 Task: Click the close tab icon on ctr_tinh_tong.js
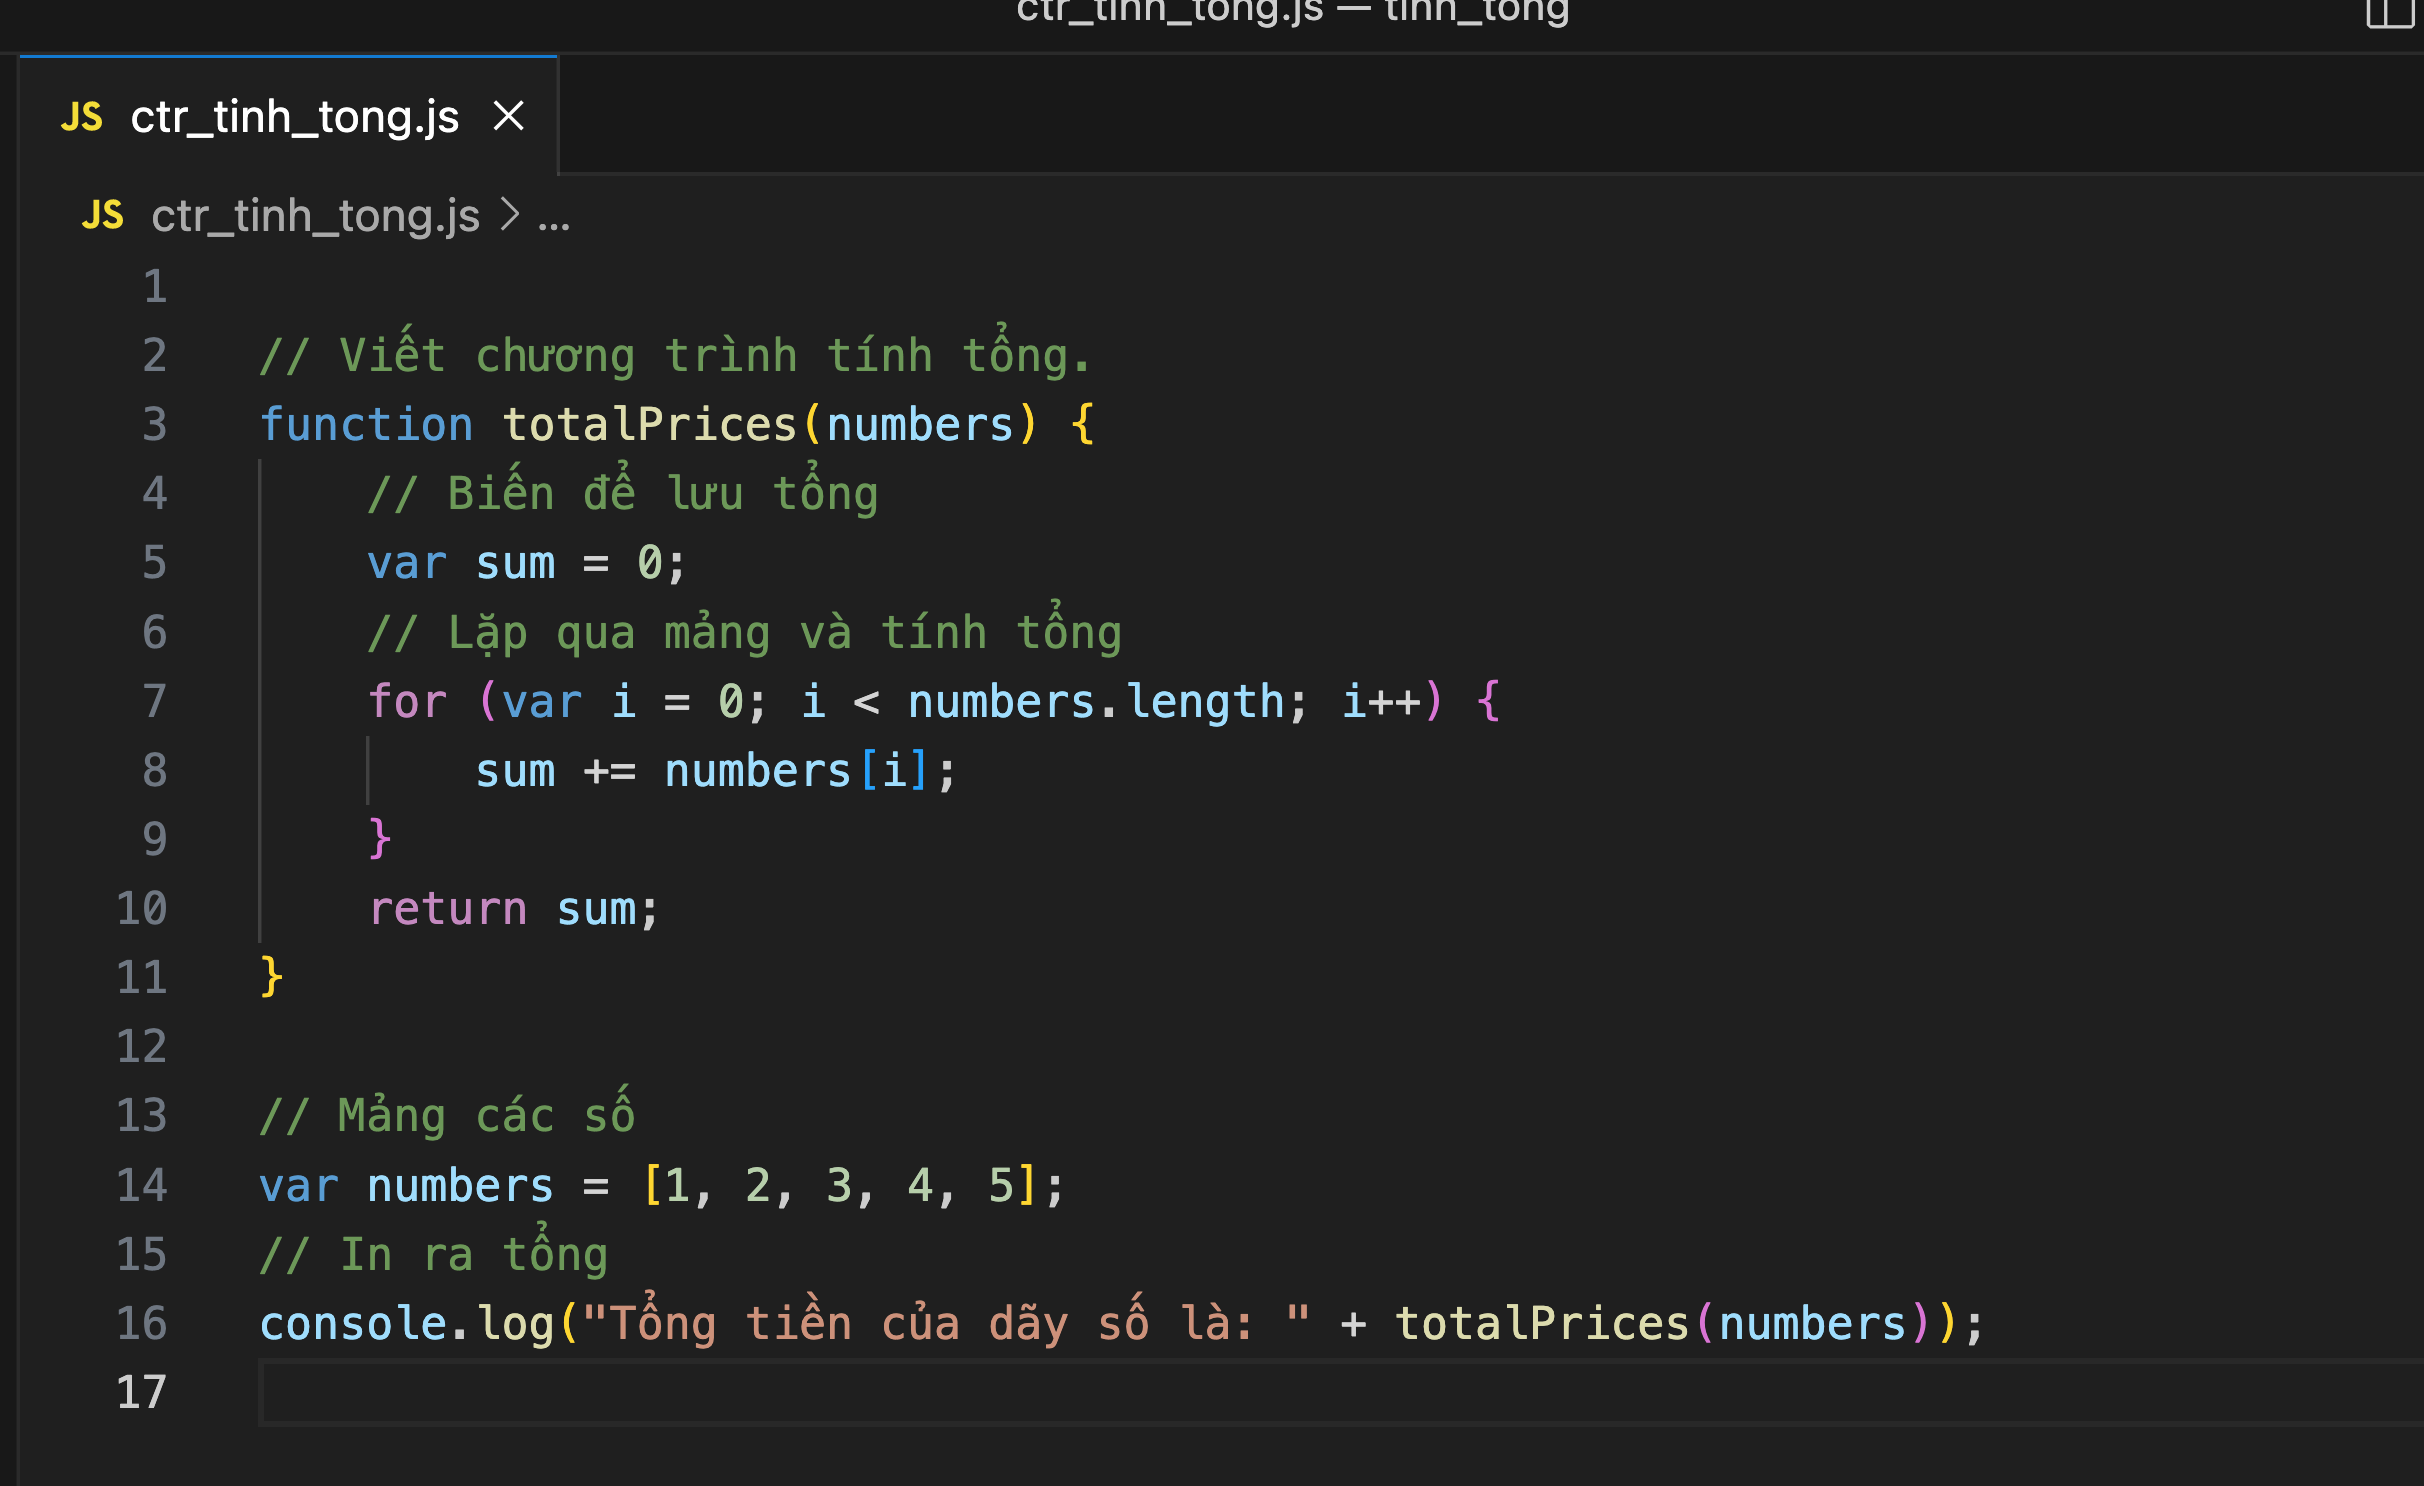click(x=511, y=116)
